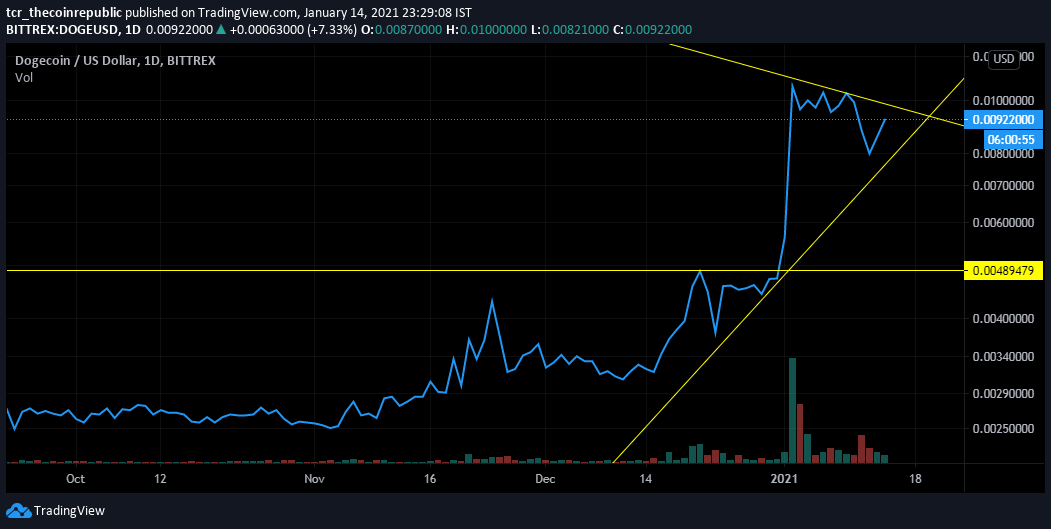The width and height of the screenshot is (1051, 529).
Task: Click tcr_thecoinrepublic author name
Action: (x=64, y=12)
